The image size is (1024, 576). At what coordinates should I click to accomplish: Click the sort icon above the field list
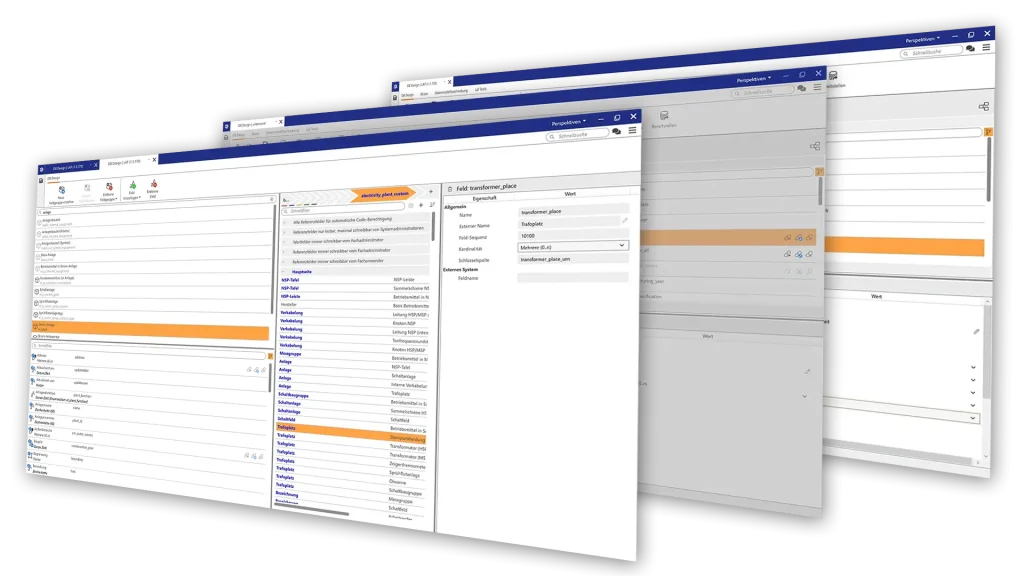click(x=431, y=204)
